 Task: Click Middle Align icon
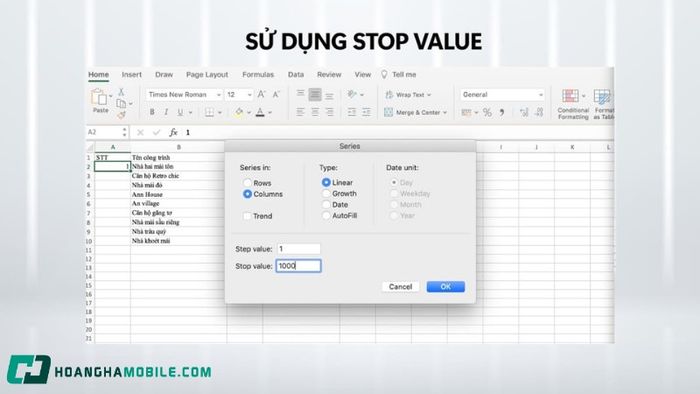pos(315,94)
